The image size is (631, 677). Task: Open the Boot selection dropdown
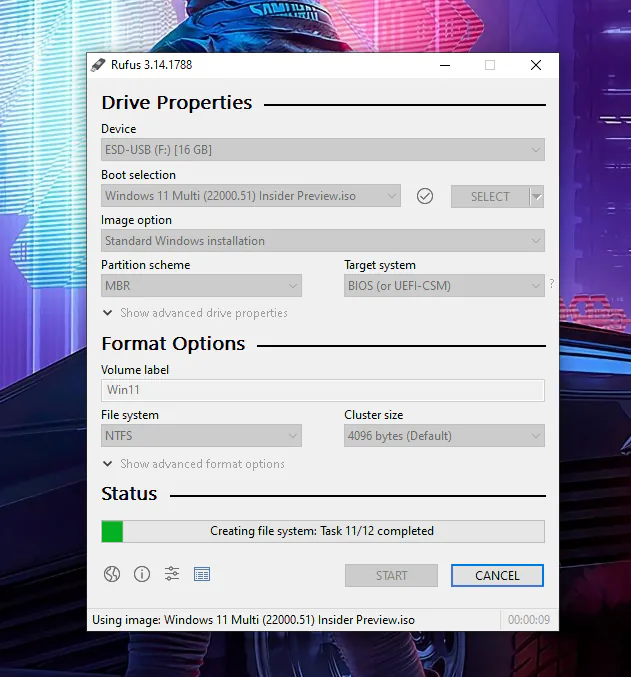point(250,196)
